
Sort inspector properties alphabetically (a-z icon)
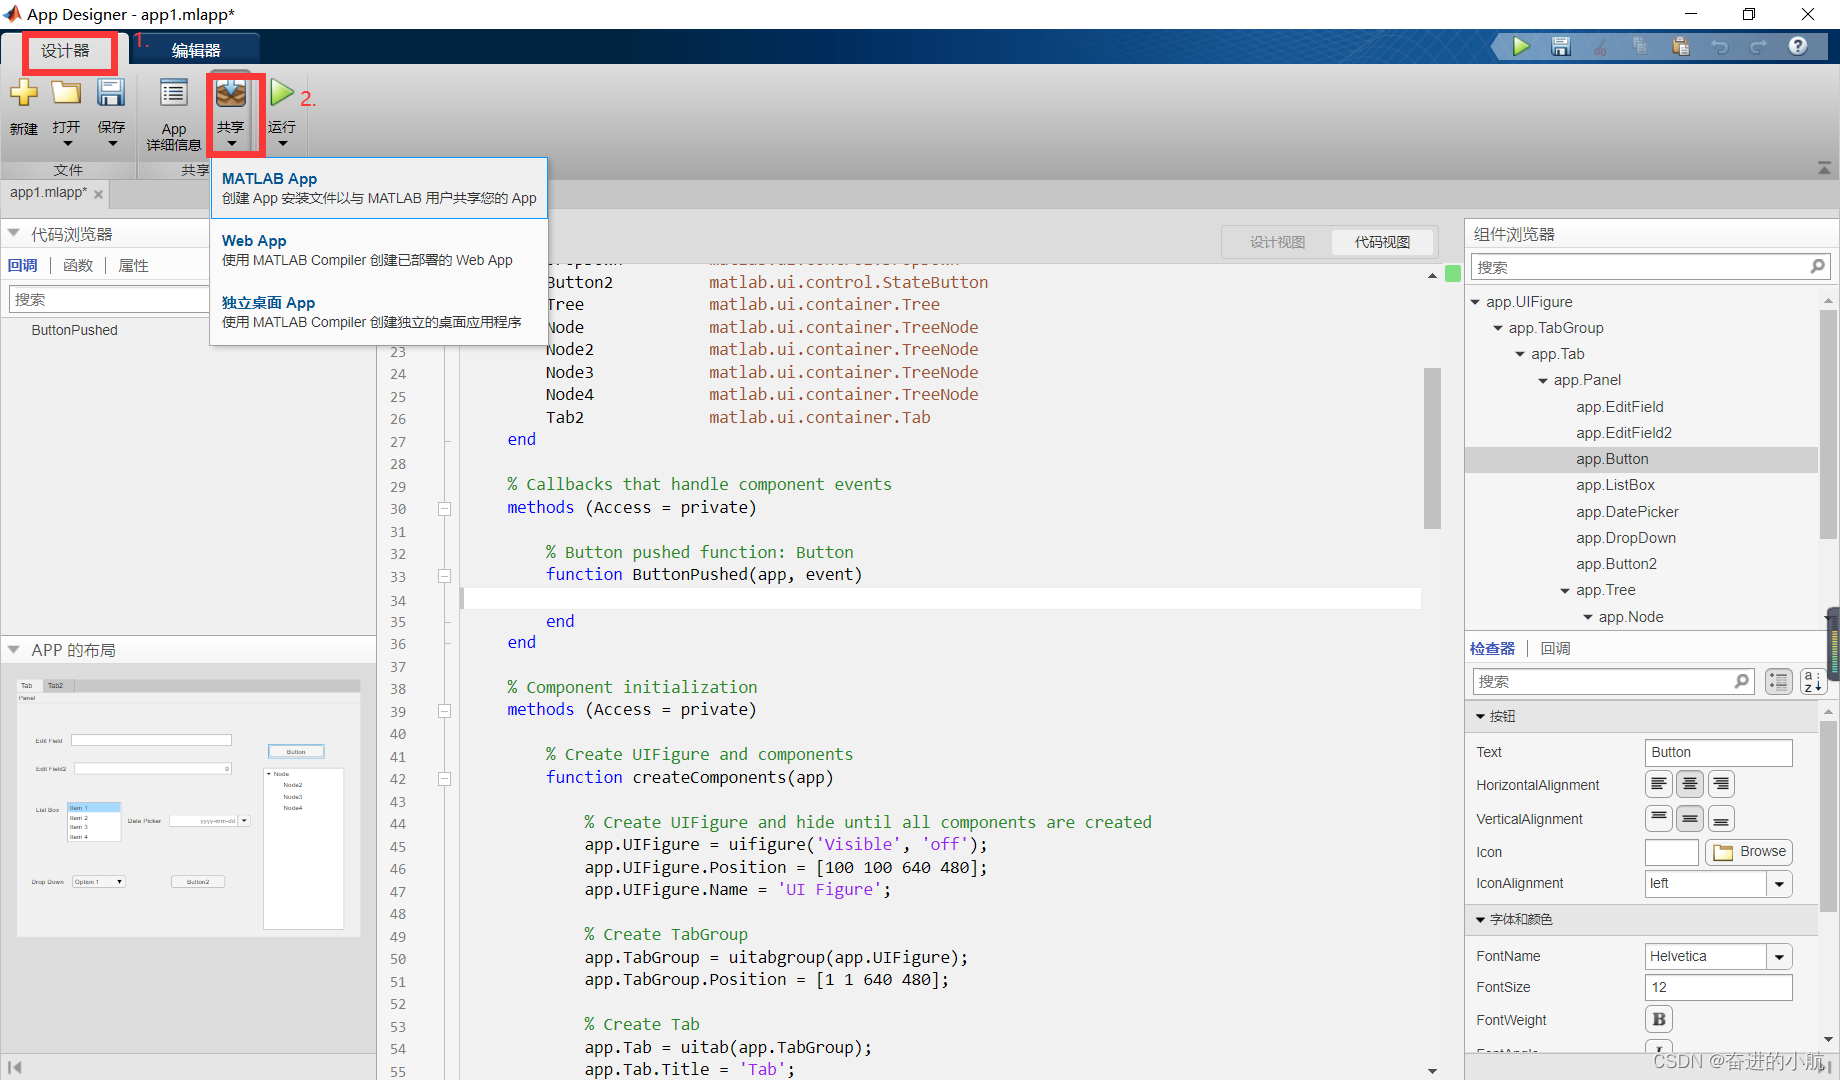(1813, 682)
